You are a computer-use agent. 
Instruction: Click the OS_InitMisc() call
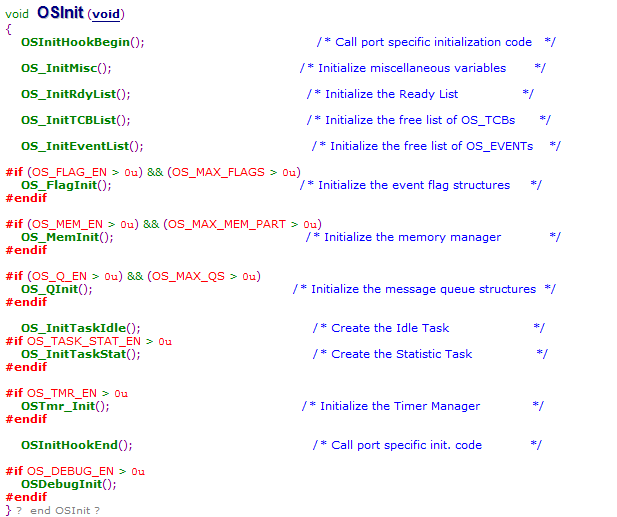(66, 68)
